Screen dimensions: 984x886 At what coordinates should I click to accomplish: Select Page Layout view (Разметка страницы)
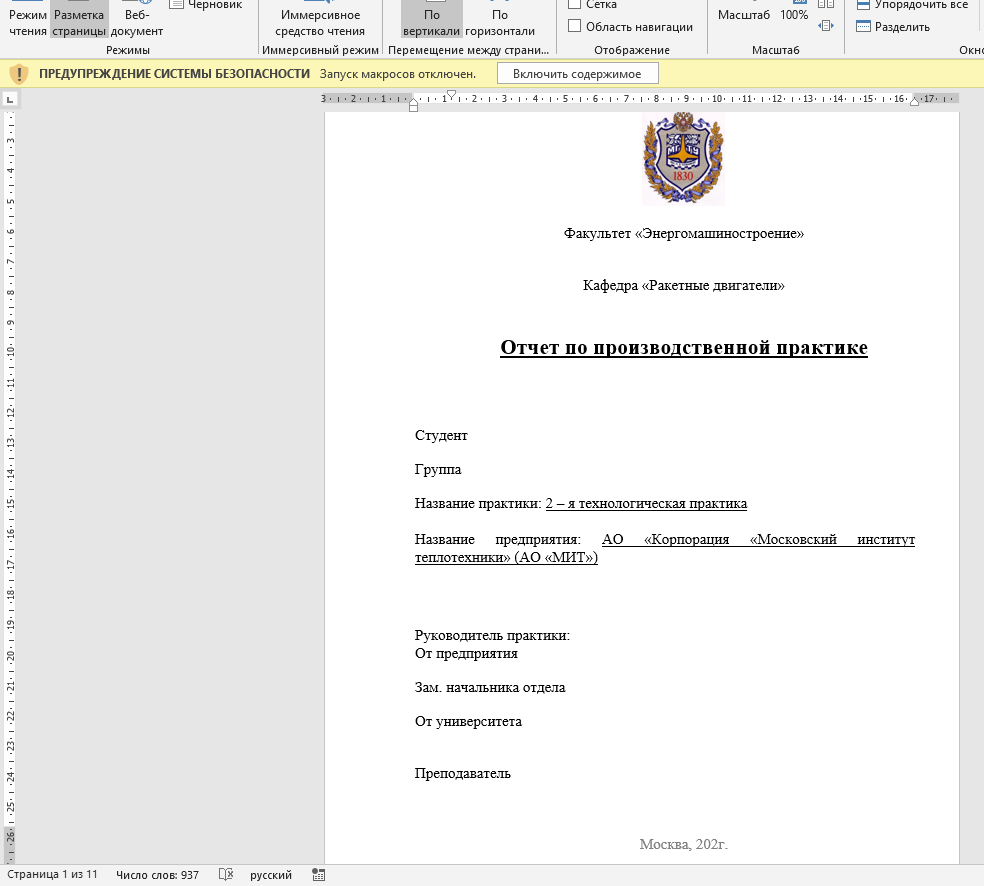[79, 22]
